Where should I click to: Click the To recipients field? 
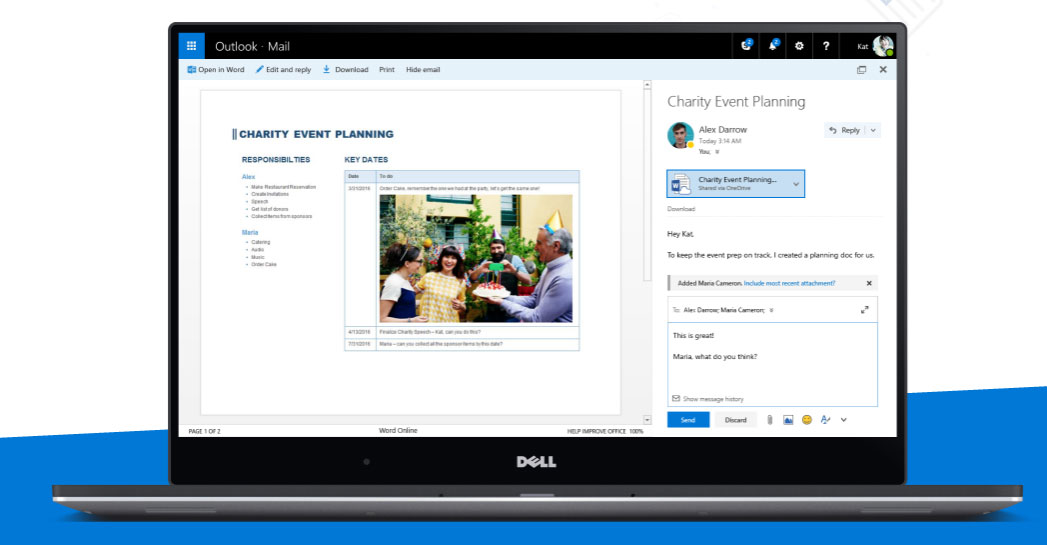pyautogui.click(x=772, y=310)
